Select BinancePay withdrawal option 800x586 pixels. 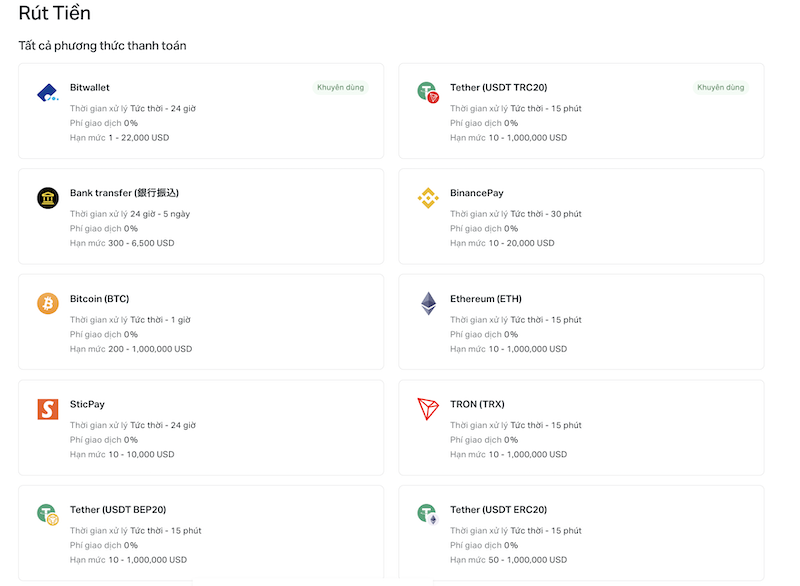(477, 193)
